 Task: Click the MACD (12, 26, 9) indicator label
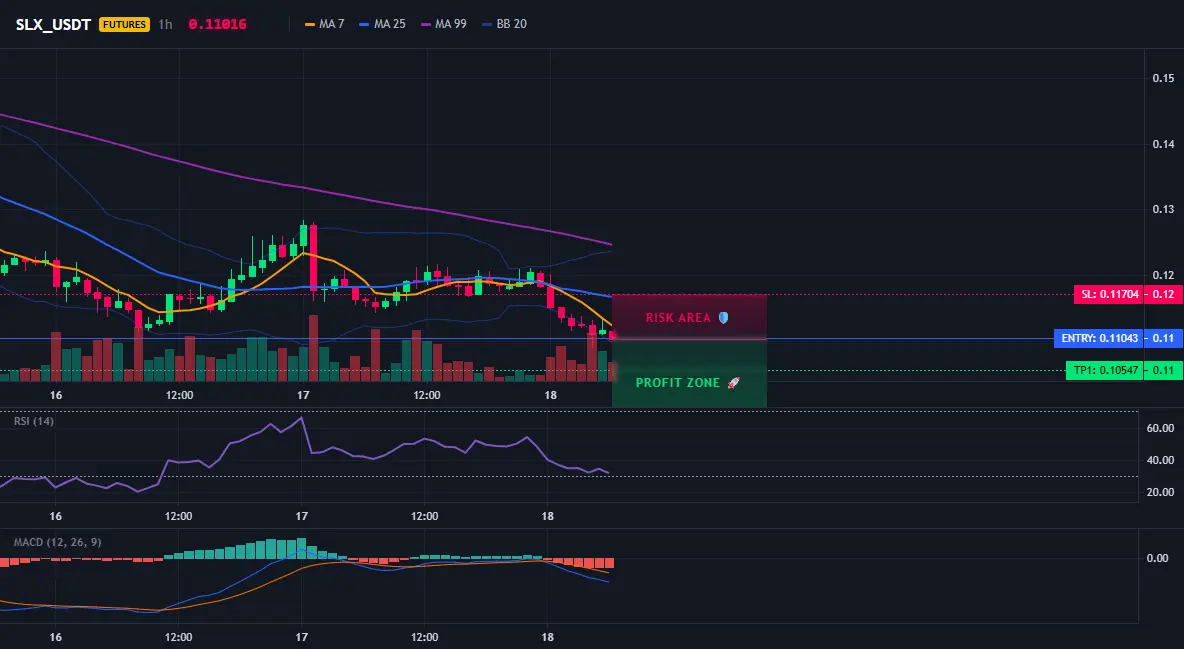(57, 542)
